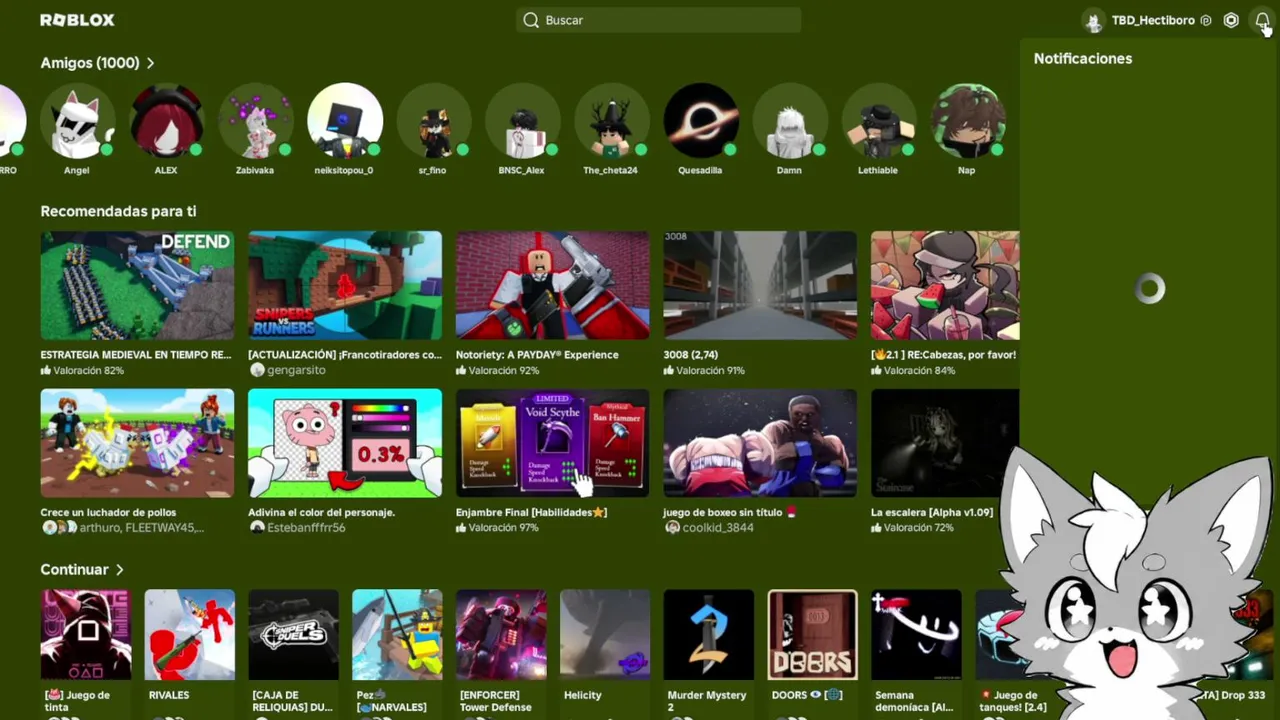Click the Buscar search field
Image resolution: width=1280 pixels, height=720 pixels.
point(658,20)
